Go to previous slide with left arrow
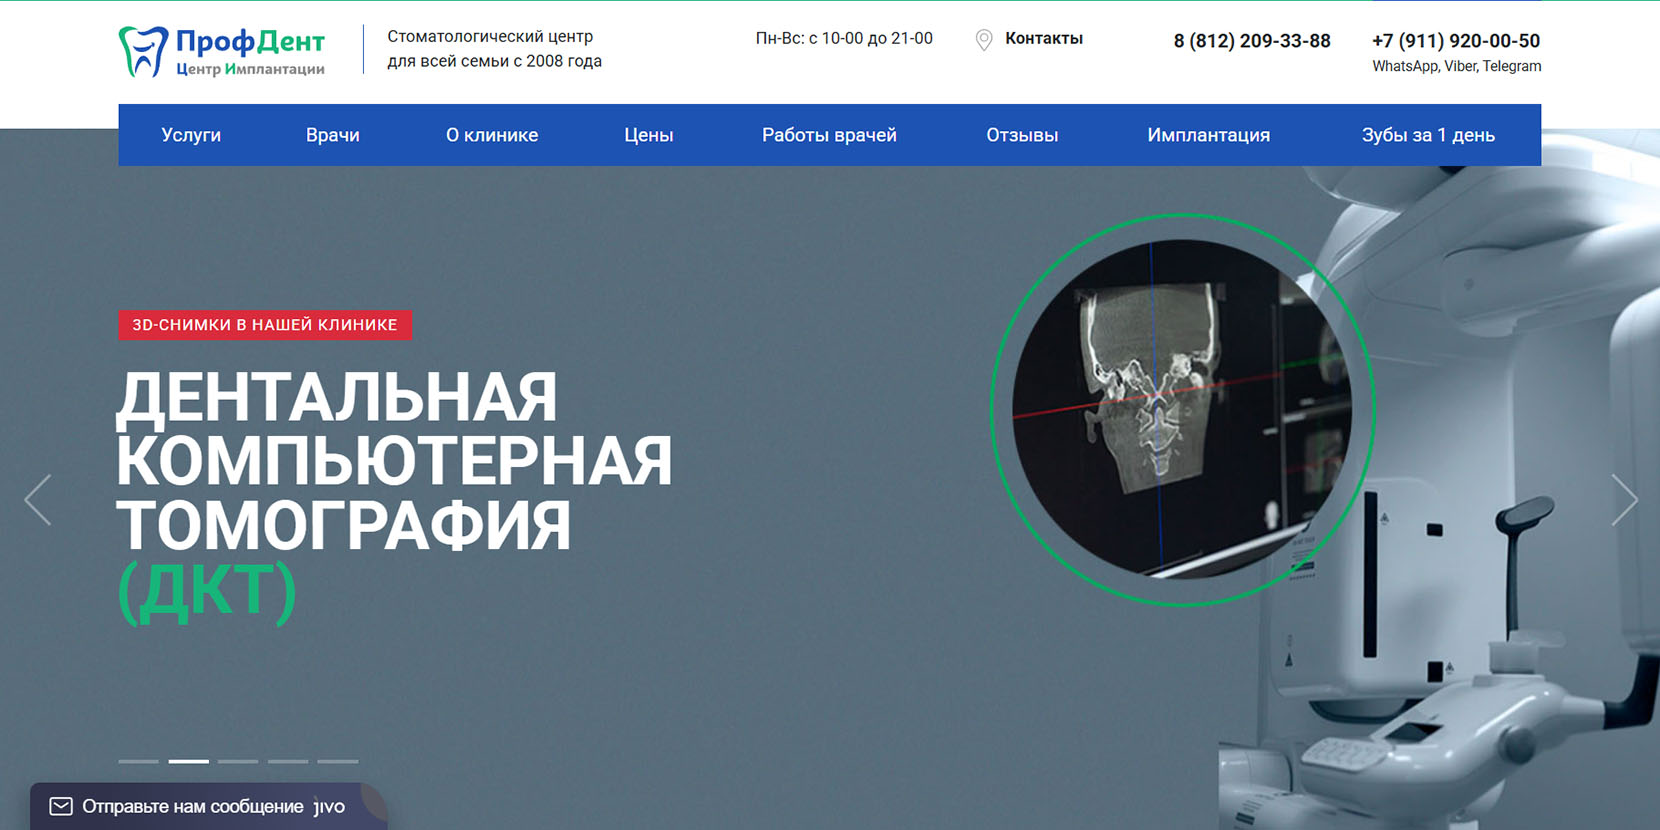The height and width of the screenshot is (830, 1660). pos(38,500)
